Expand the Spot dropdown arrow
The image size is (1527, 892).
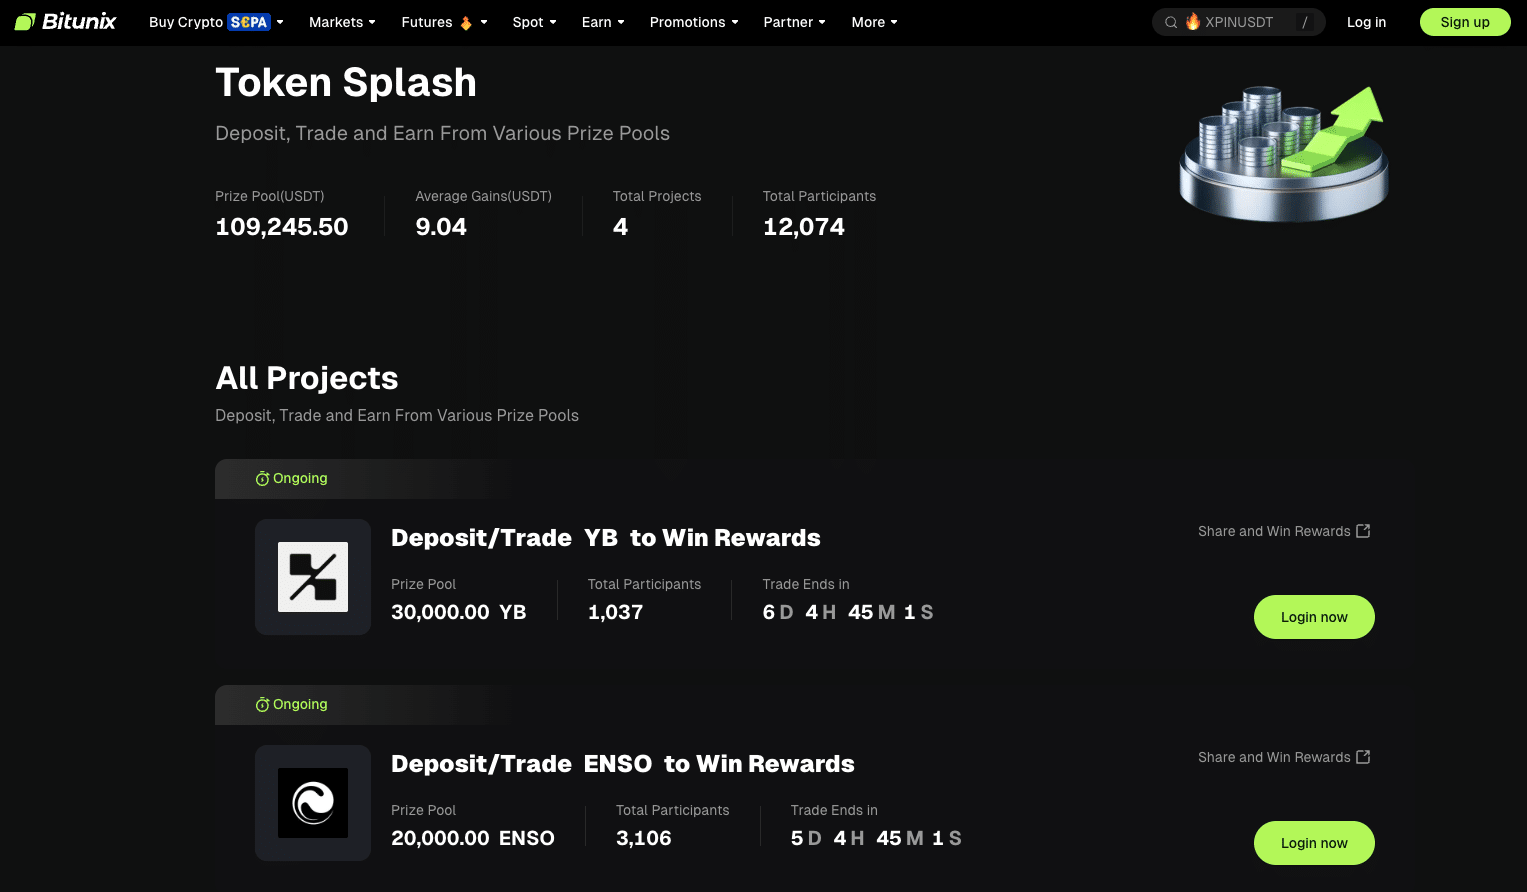(x=553, y=22)
